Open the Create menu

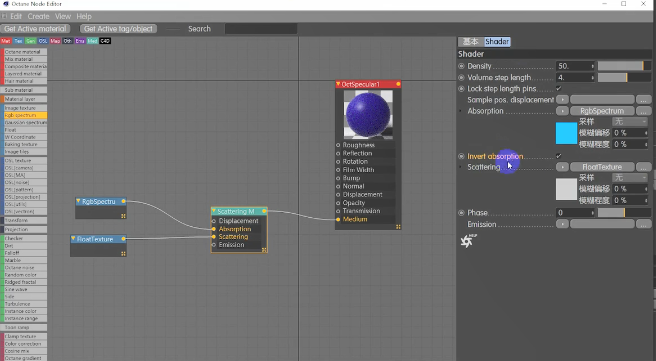(38, 16)
